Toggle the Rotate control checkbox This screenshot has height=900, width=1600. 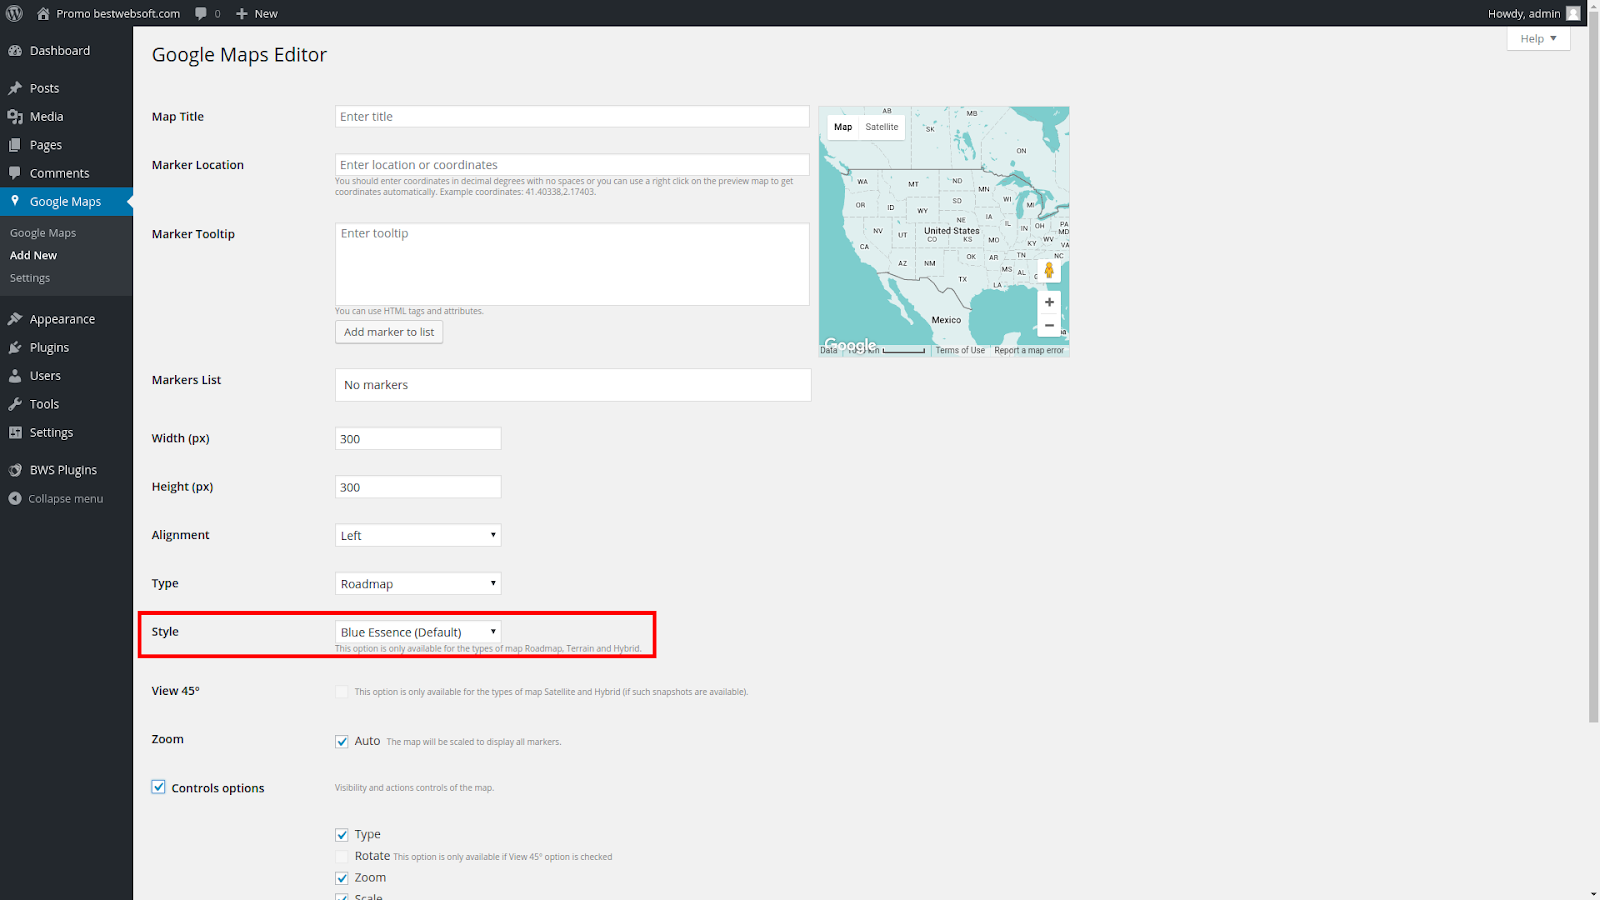[x=342, y=856]
